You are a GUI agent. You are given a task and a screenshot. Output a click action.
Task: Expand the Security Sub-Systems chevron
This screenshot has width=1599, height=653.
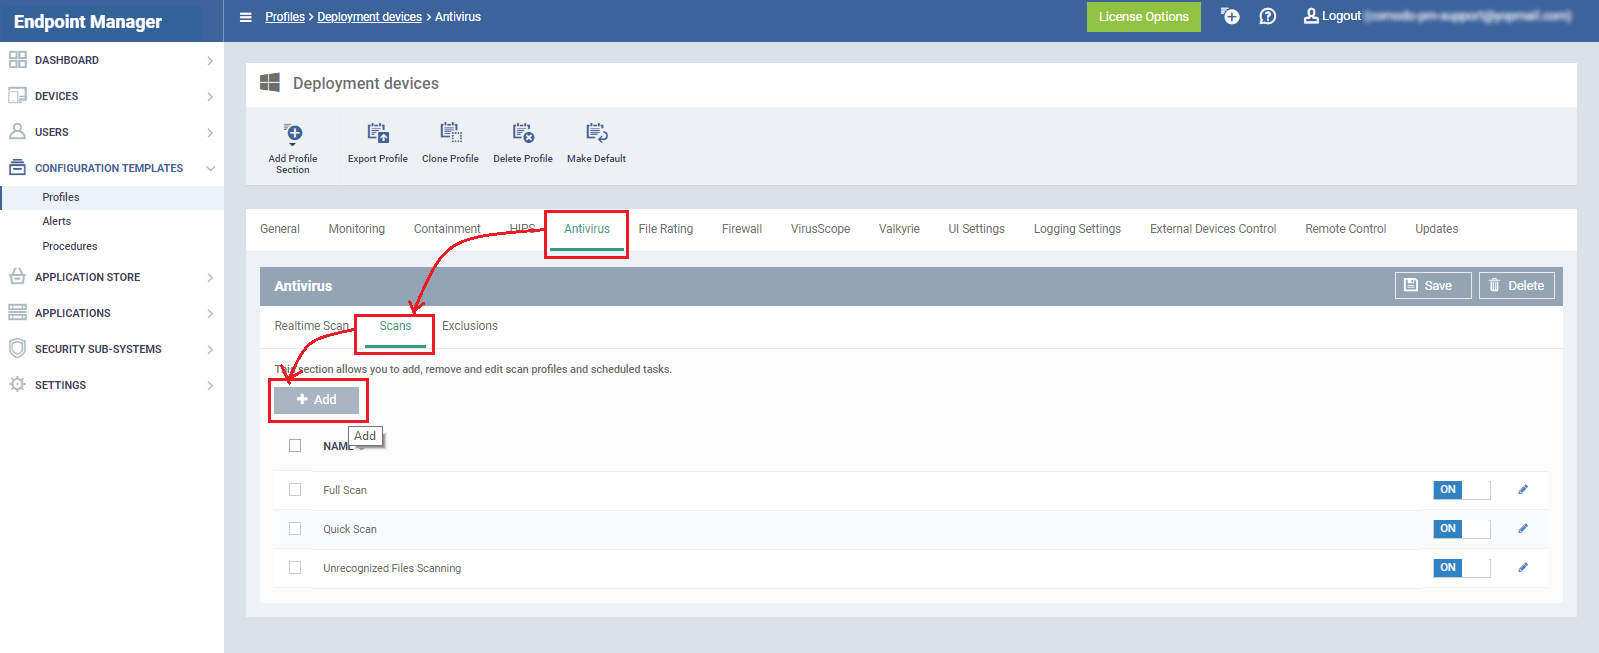210,350
